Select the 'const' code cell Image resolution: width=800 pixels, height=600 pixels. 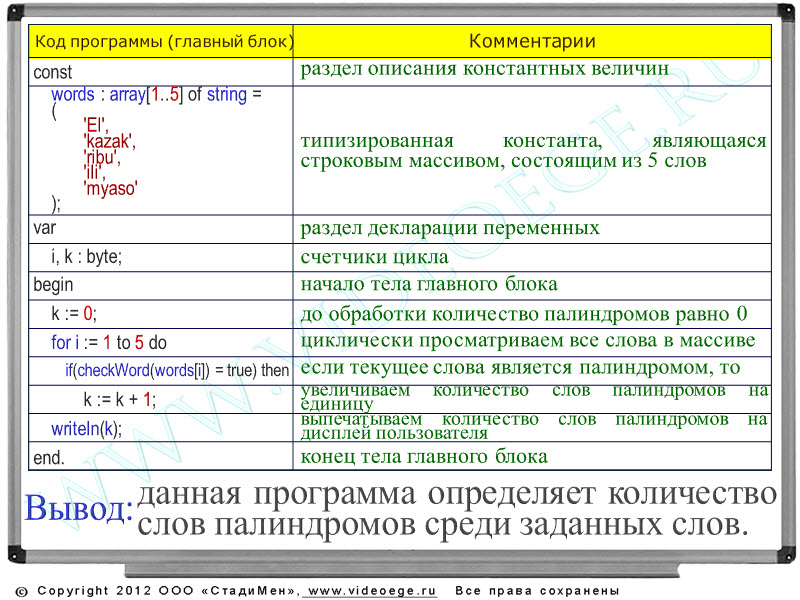[x=161, y=72]
